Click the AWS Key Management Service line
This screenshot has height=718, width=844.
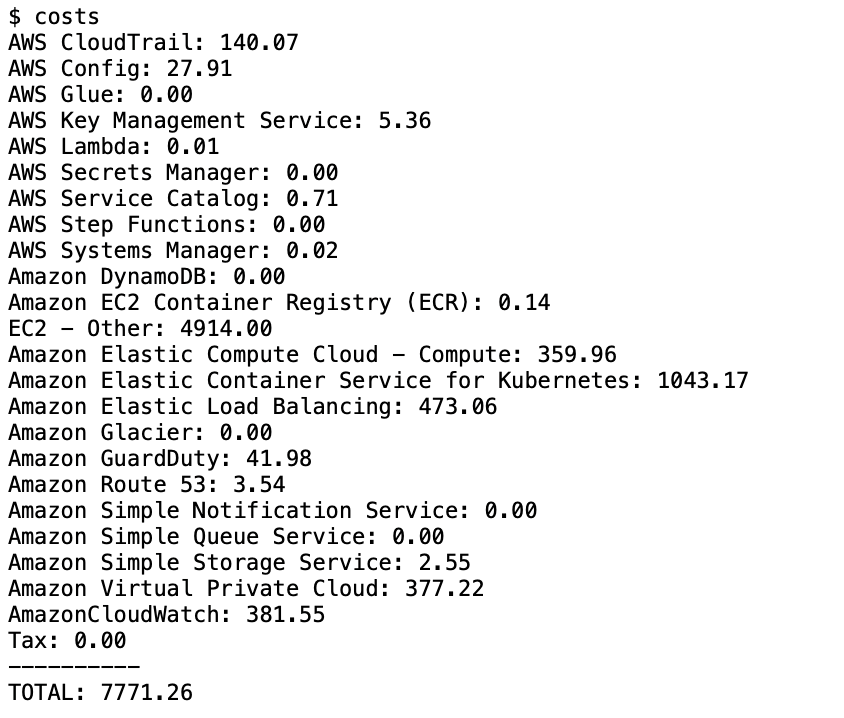pos(220,121)
